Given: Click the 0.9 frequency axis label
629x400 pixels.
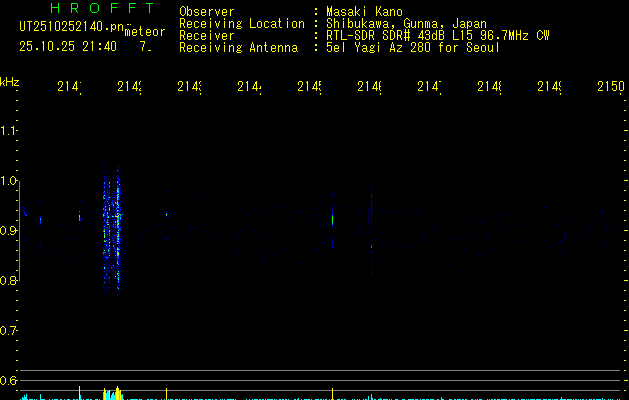Looking at the screenshot, I should pos(8,231).
